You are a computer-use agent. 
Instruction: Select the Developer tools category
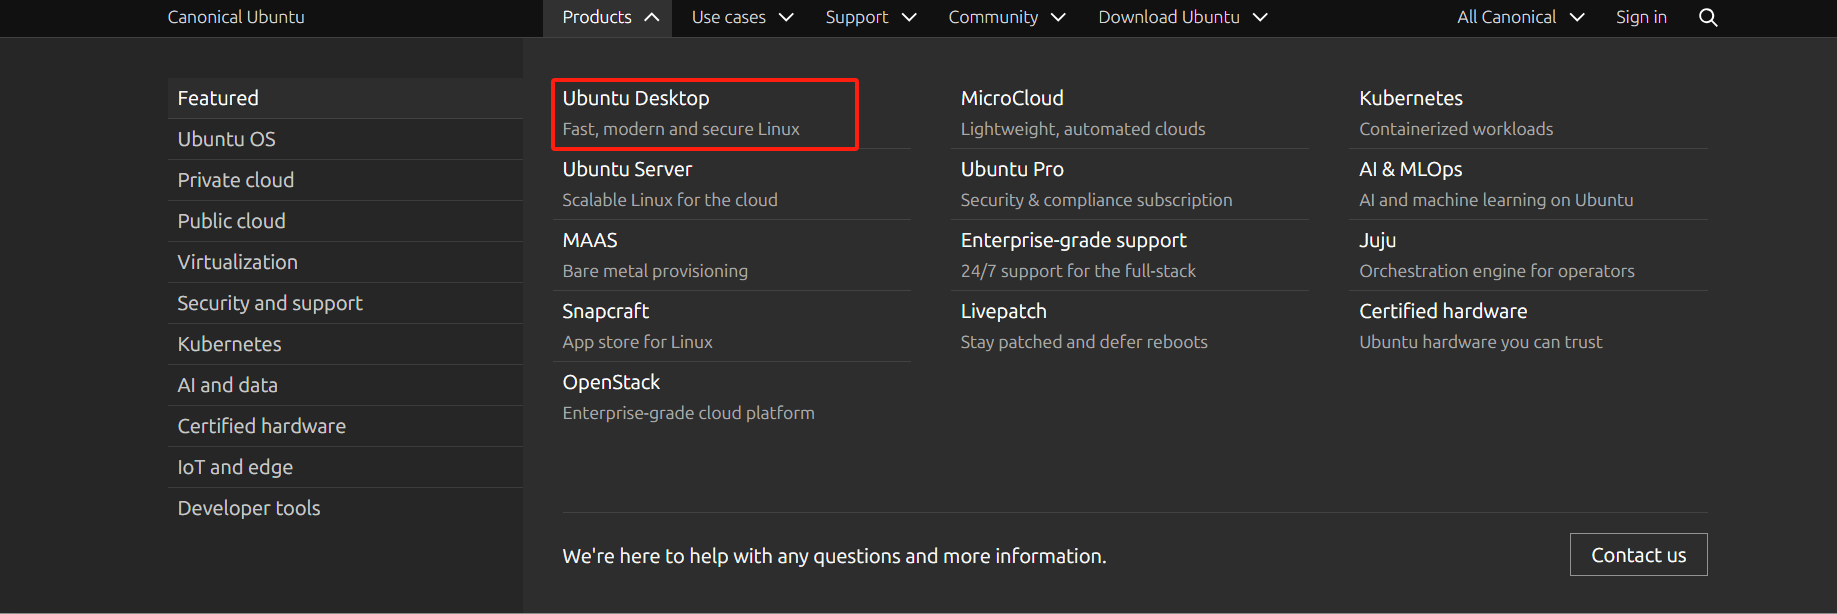tap(345, 508)
